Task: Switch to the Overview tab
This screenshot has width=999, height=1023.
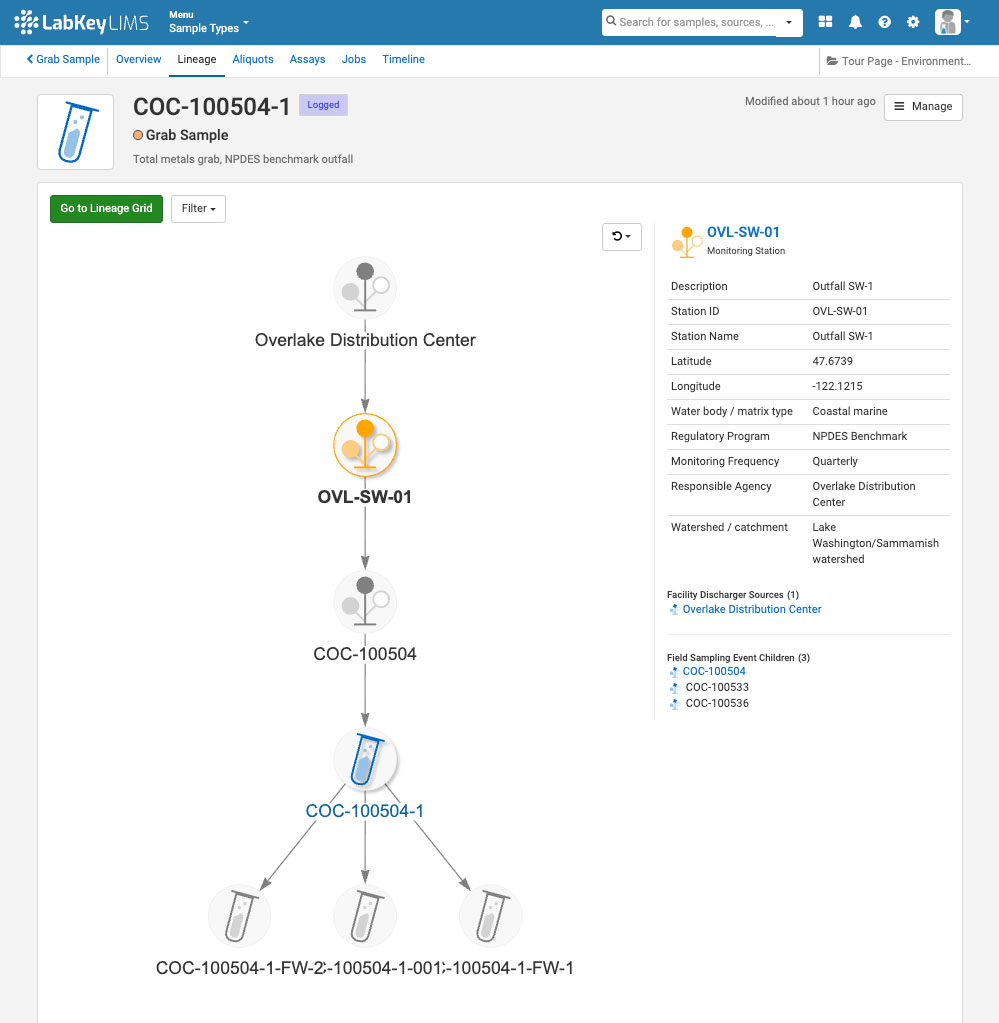Action: pos(138,59)
